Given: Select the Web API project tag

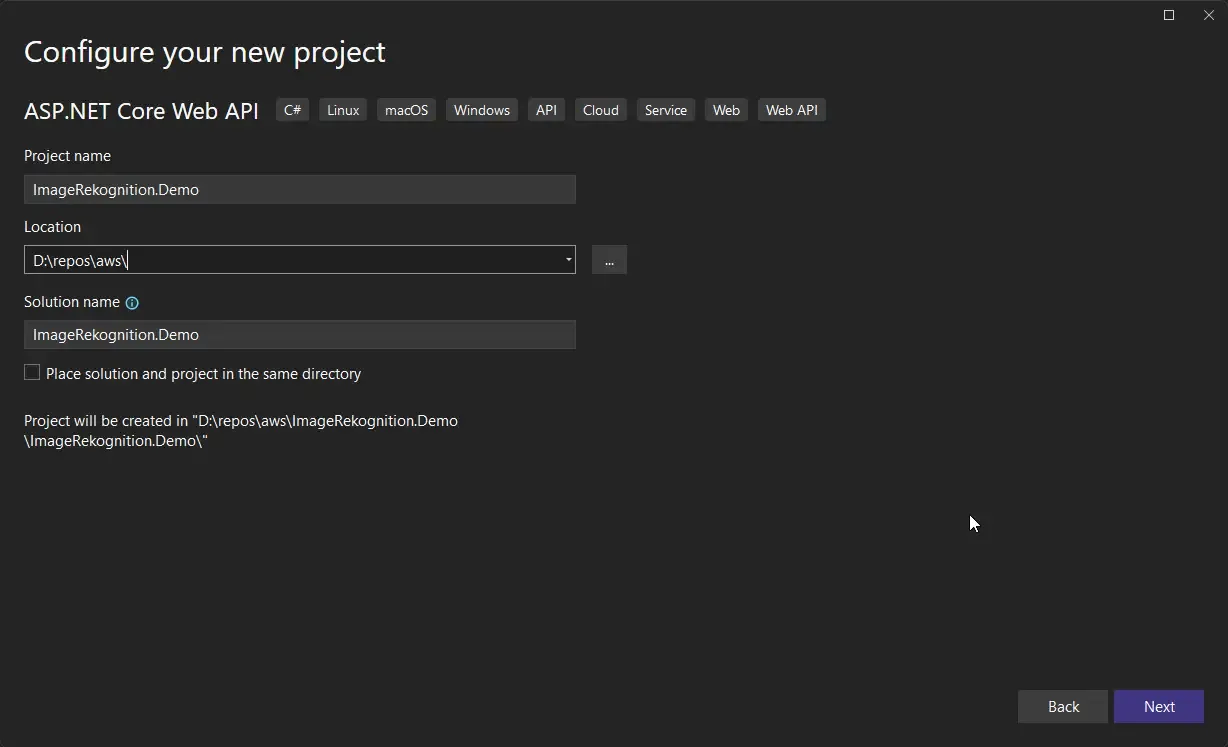Looking at the screenshot, I should pos(791,110).
